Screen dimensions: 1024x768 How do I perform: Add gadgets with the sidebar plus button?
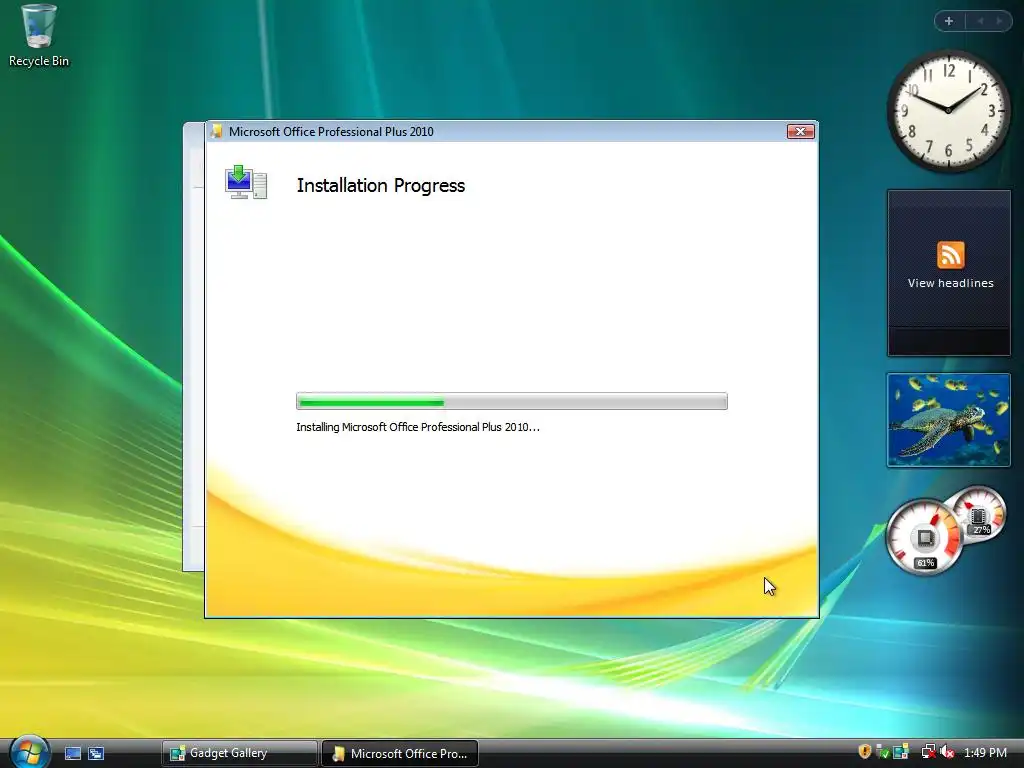949,21
